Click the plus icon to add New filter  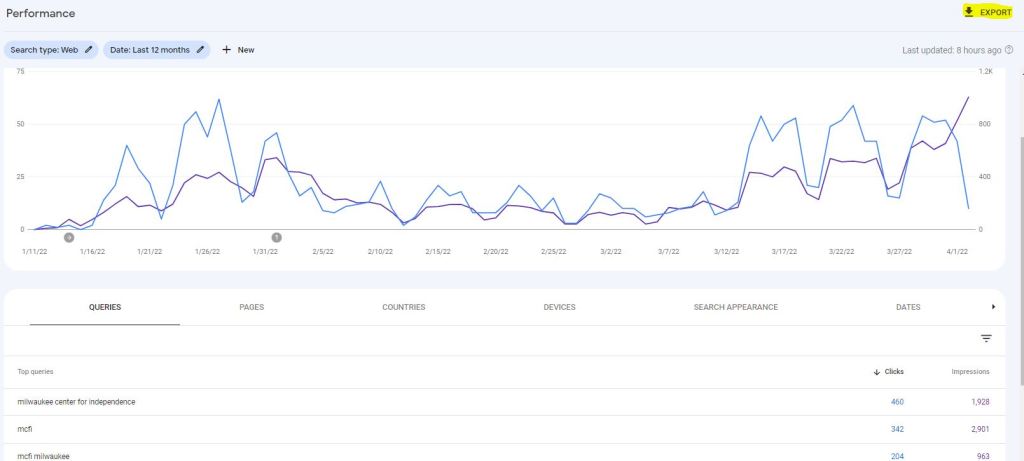pyautogui.click(x=227, y=49)
